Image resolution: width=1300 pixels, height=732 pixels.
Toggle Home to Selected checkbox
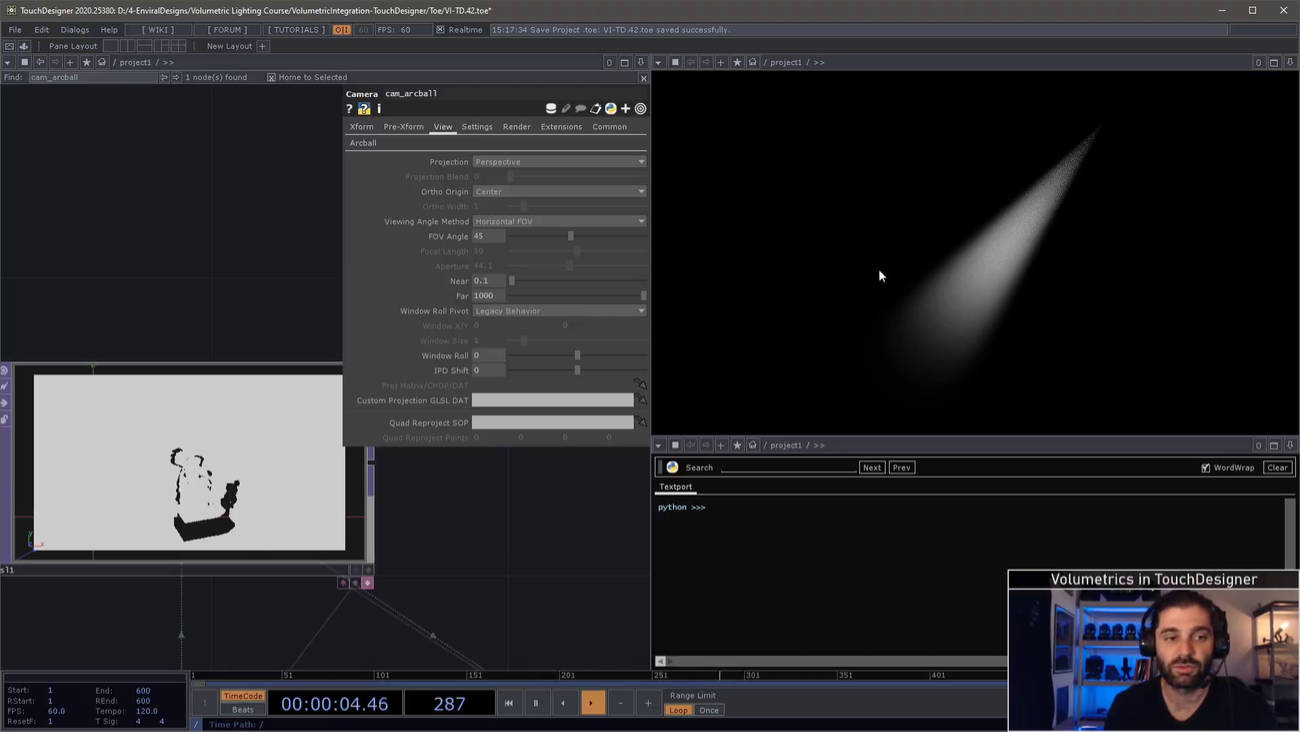click(x=271, y=77)
